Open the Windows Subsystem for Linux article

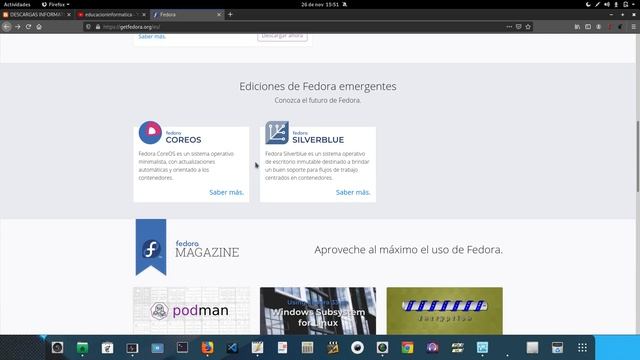coord(318,311)
